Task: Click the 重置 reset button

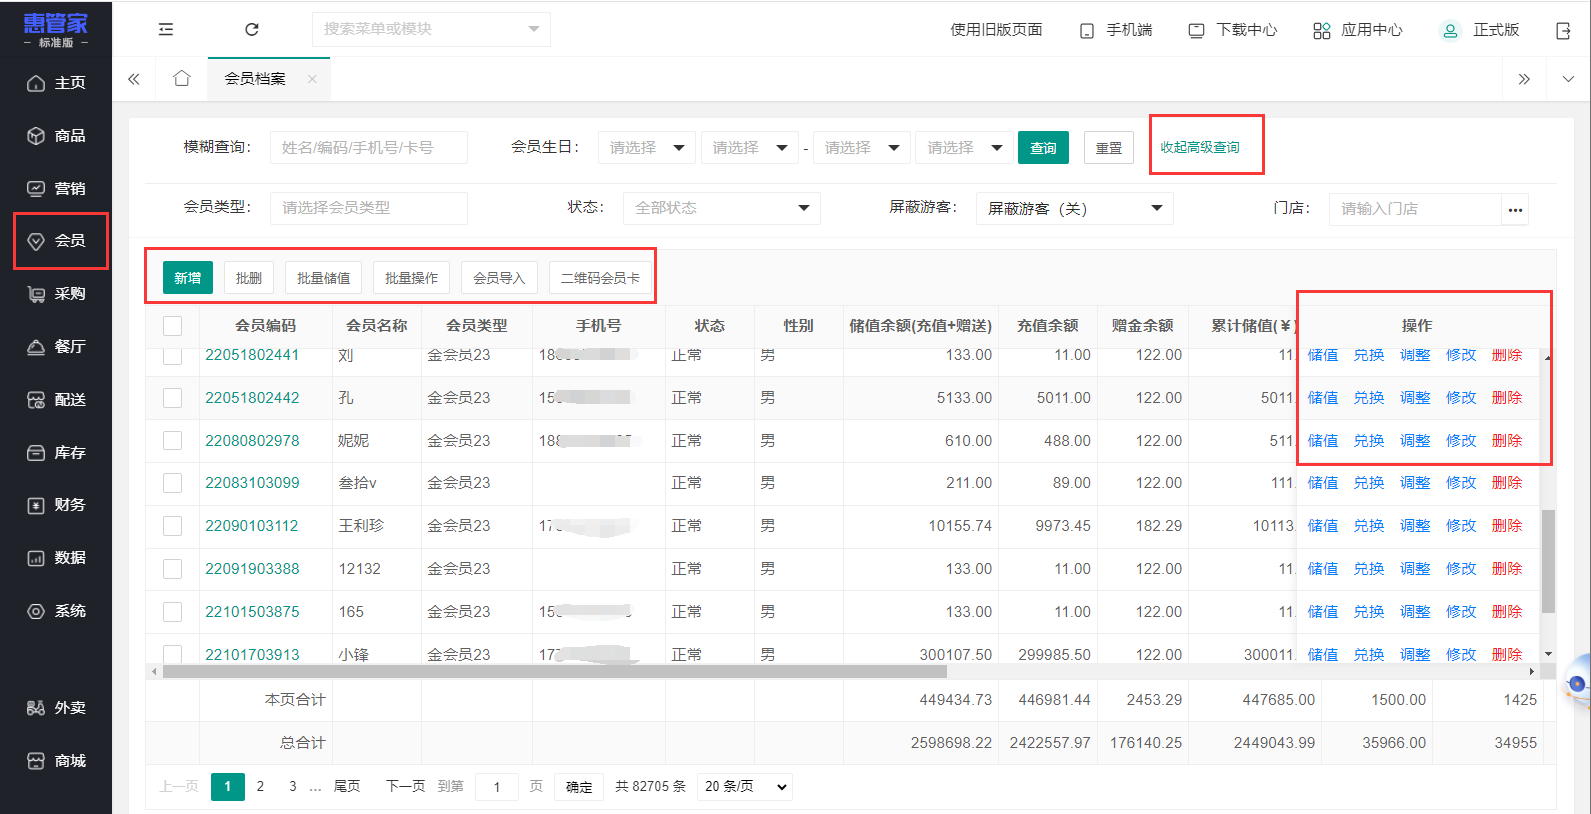Action: click(1108, 148)
